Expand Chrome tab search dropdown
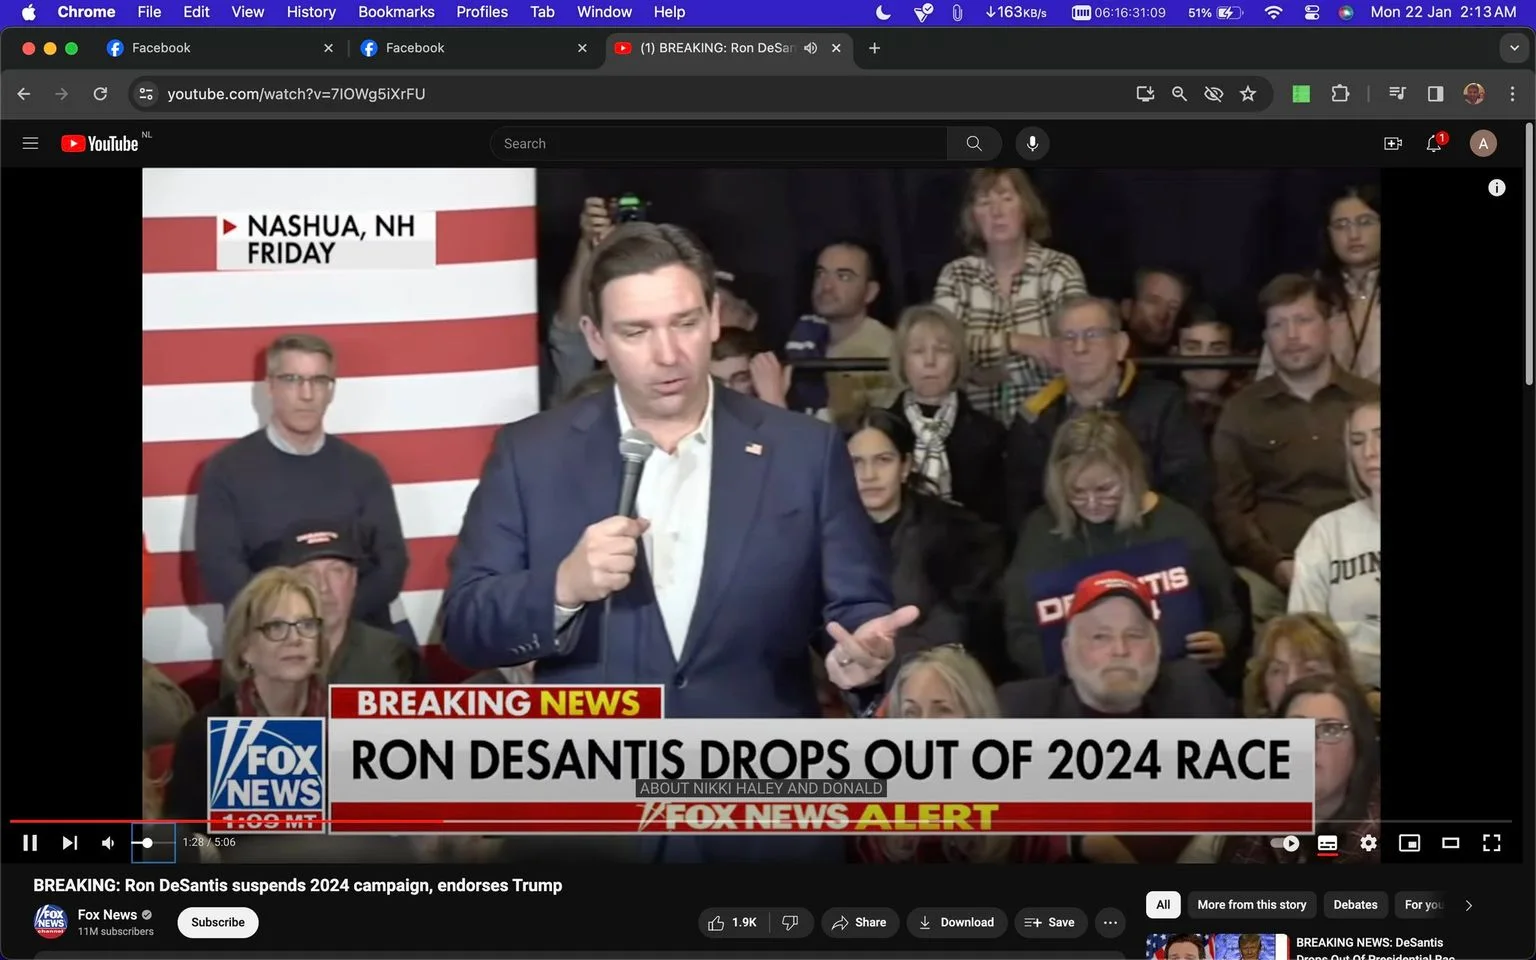This screenshot has height=960, width=1536. (x=1514, y=48)
